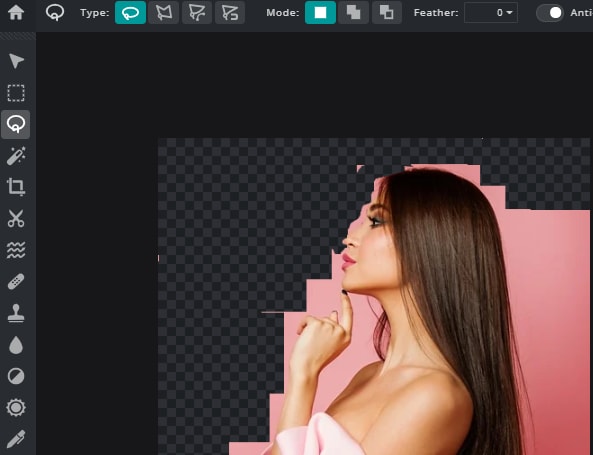Open the Cutout scissors tool
Viewport: 593px width, 455px height.
click(x=16, y=219)
